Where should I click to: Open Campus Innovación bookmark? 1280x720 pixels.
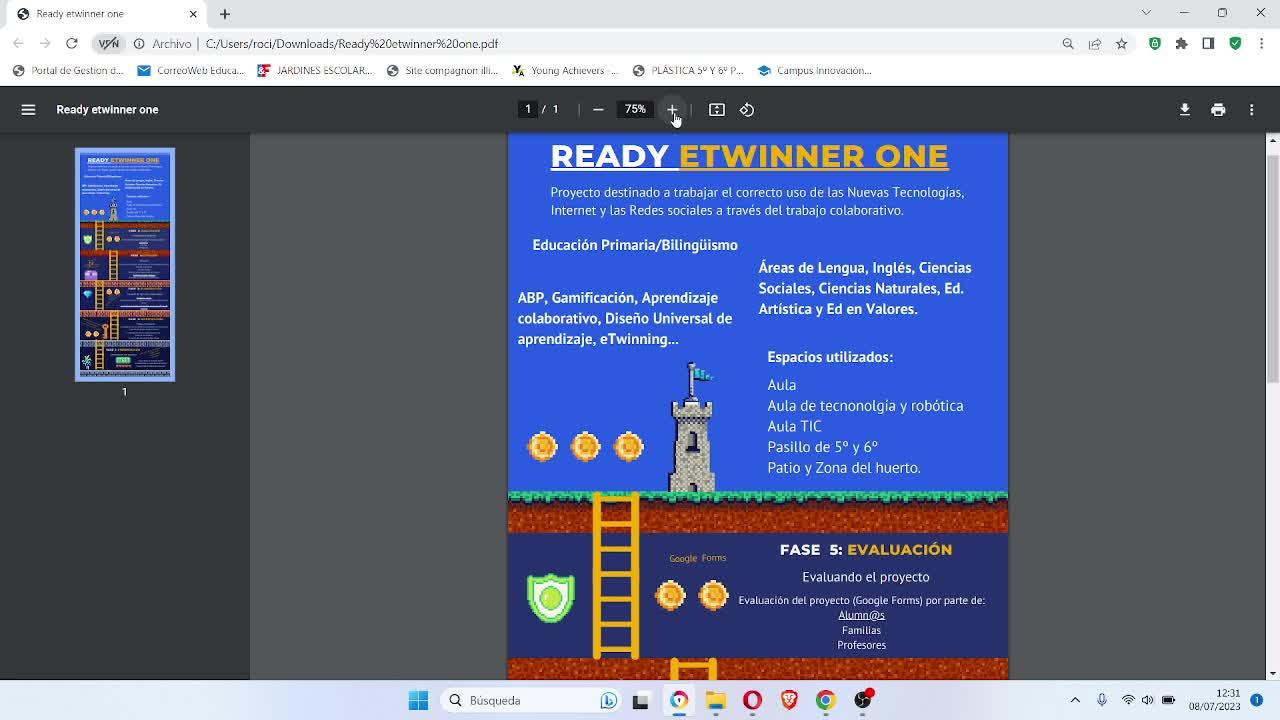point(815,71)
